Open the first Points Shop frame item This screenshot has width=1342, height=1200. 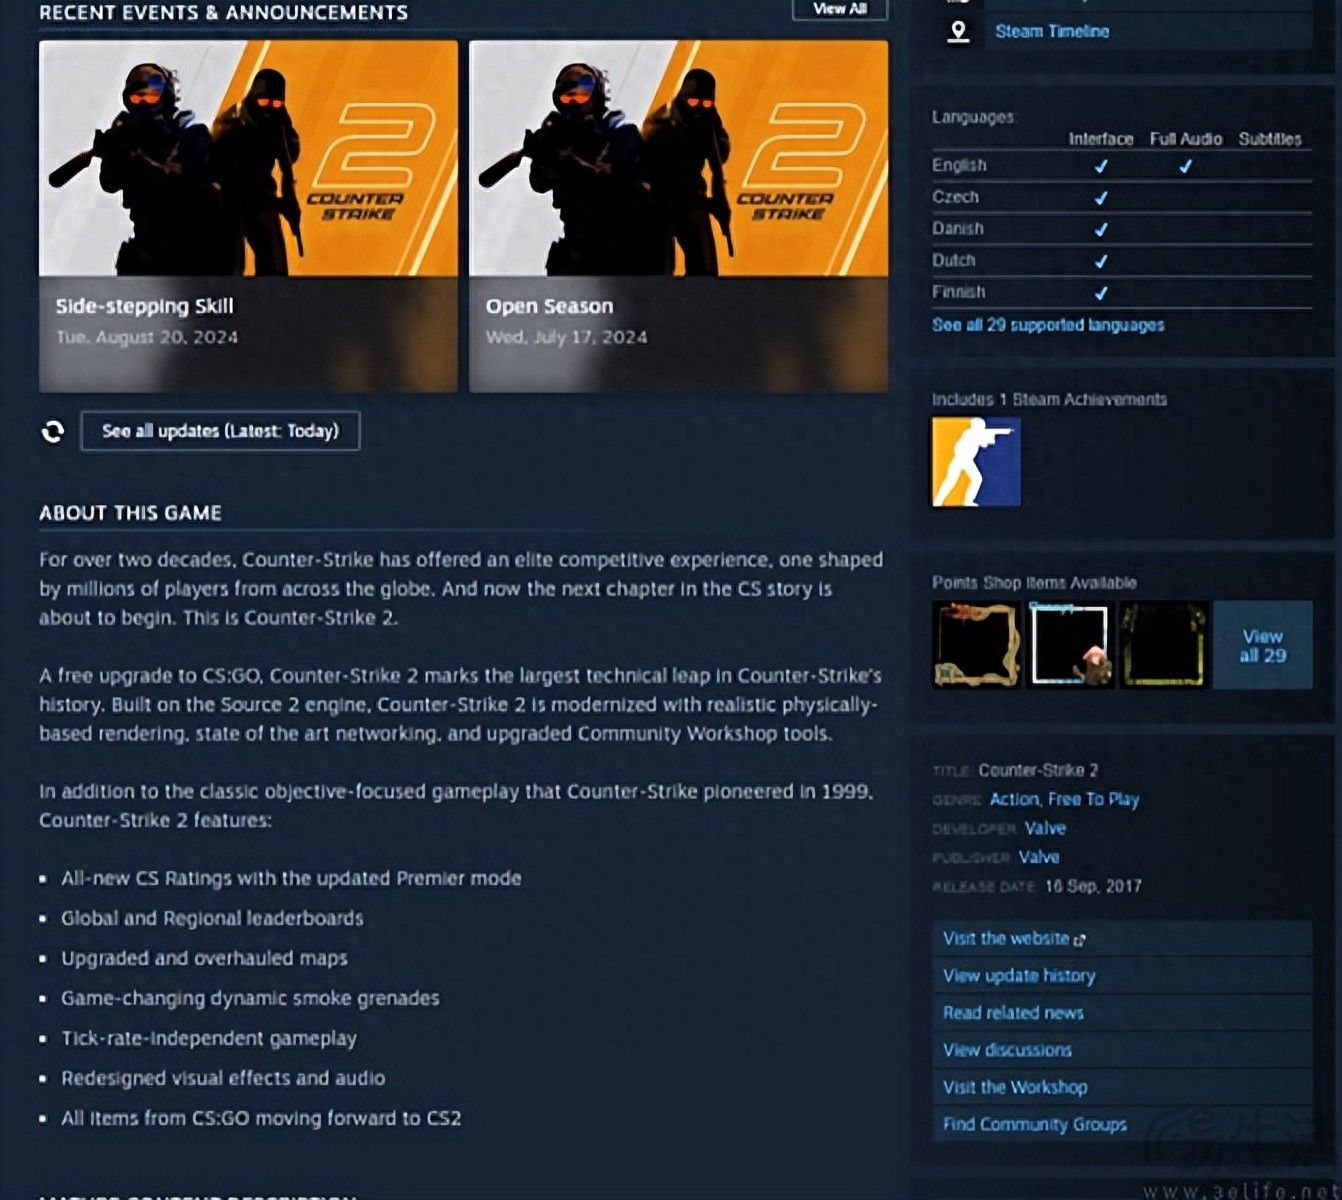click(976, 645)
